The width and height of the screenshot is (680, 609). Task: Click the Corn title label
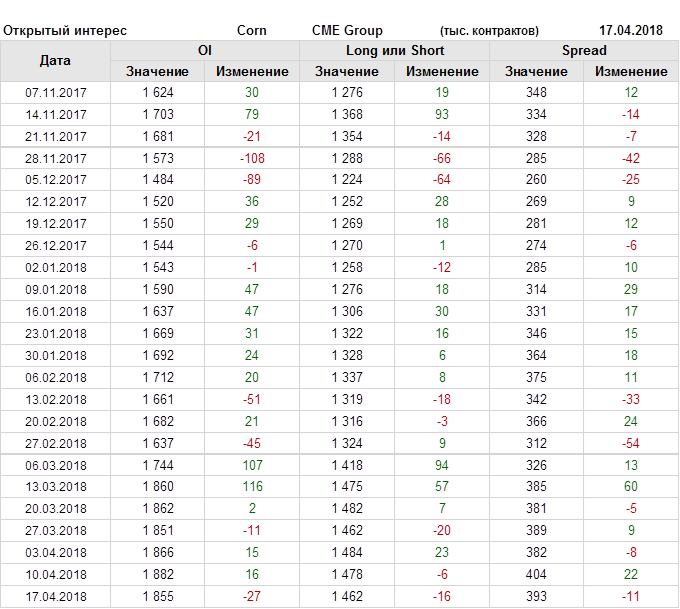(252, 30)
